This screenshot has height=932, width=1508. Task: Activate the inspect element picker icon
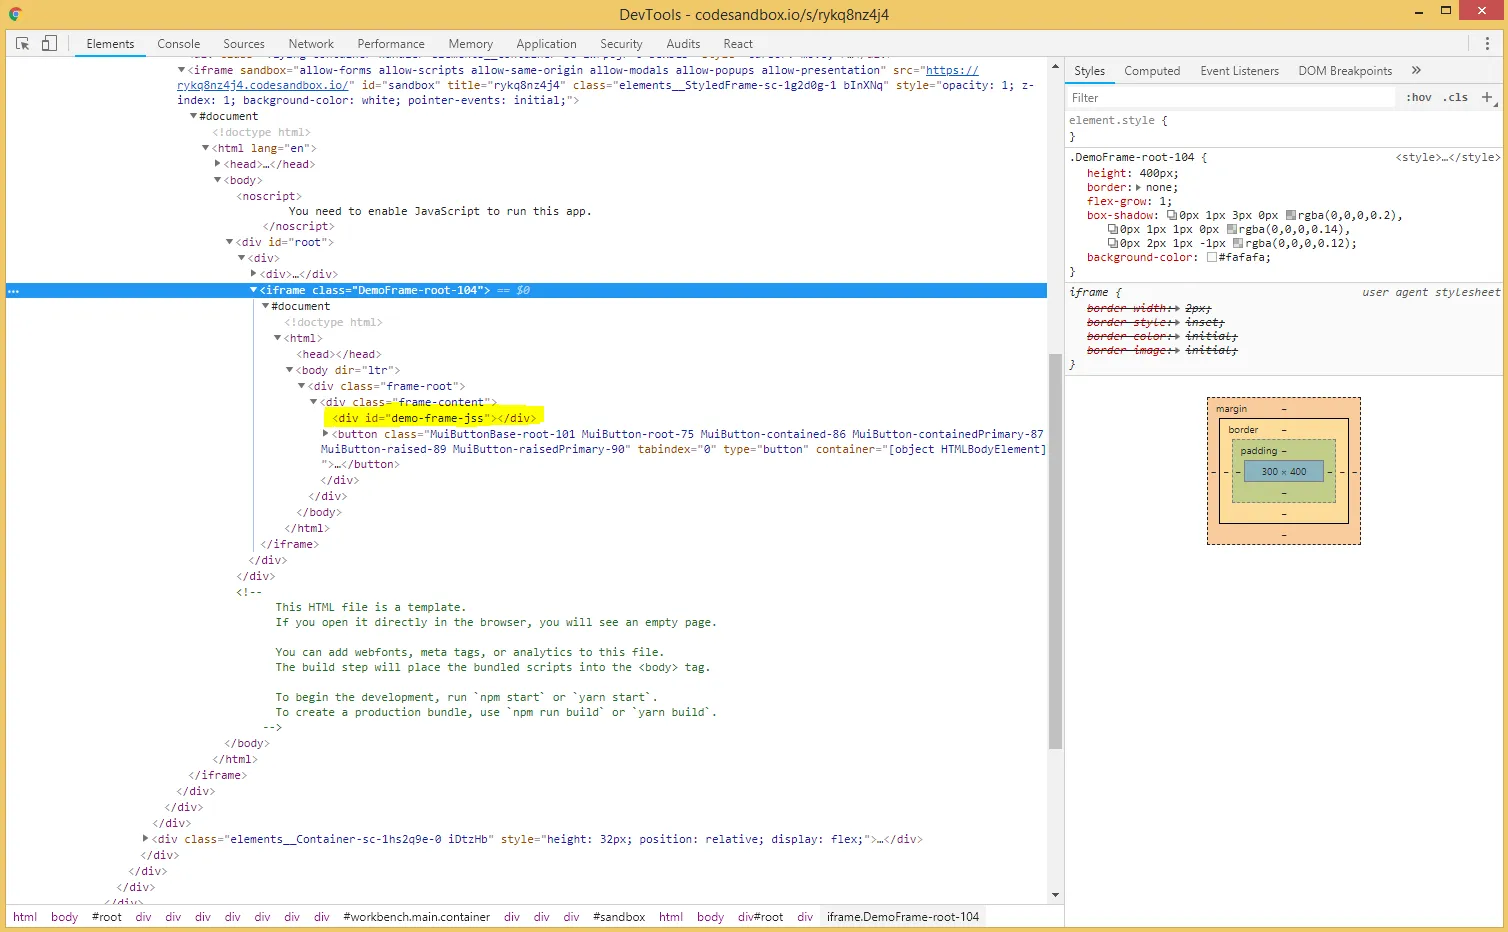22,43
